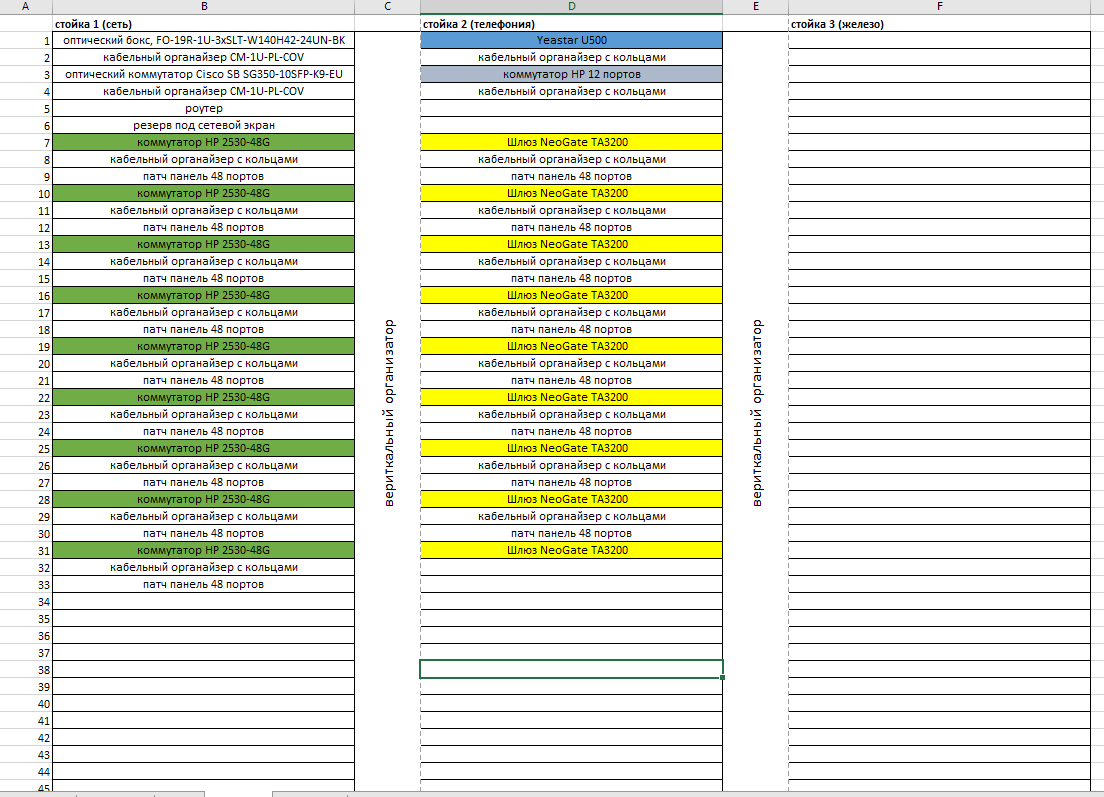Screen dimensions: 1104x797
Task: Click the 'стойка 2 (телефония)' heading cell
Action: (571, 23)
